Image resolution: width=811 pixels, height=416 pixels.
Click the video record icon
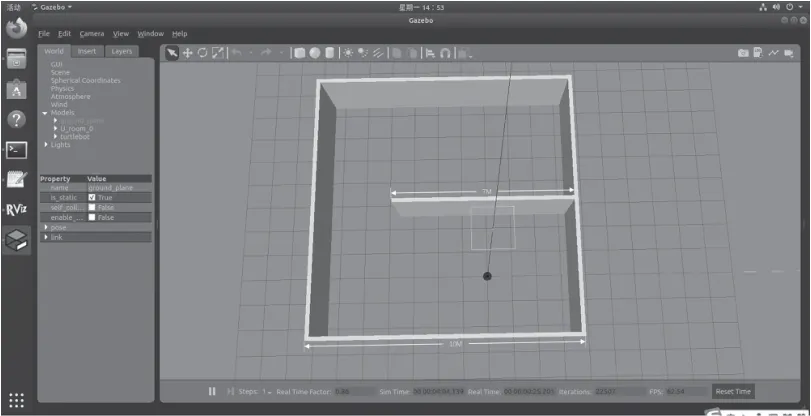tap(789, 53)
